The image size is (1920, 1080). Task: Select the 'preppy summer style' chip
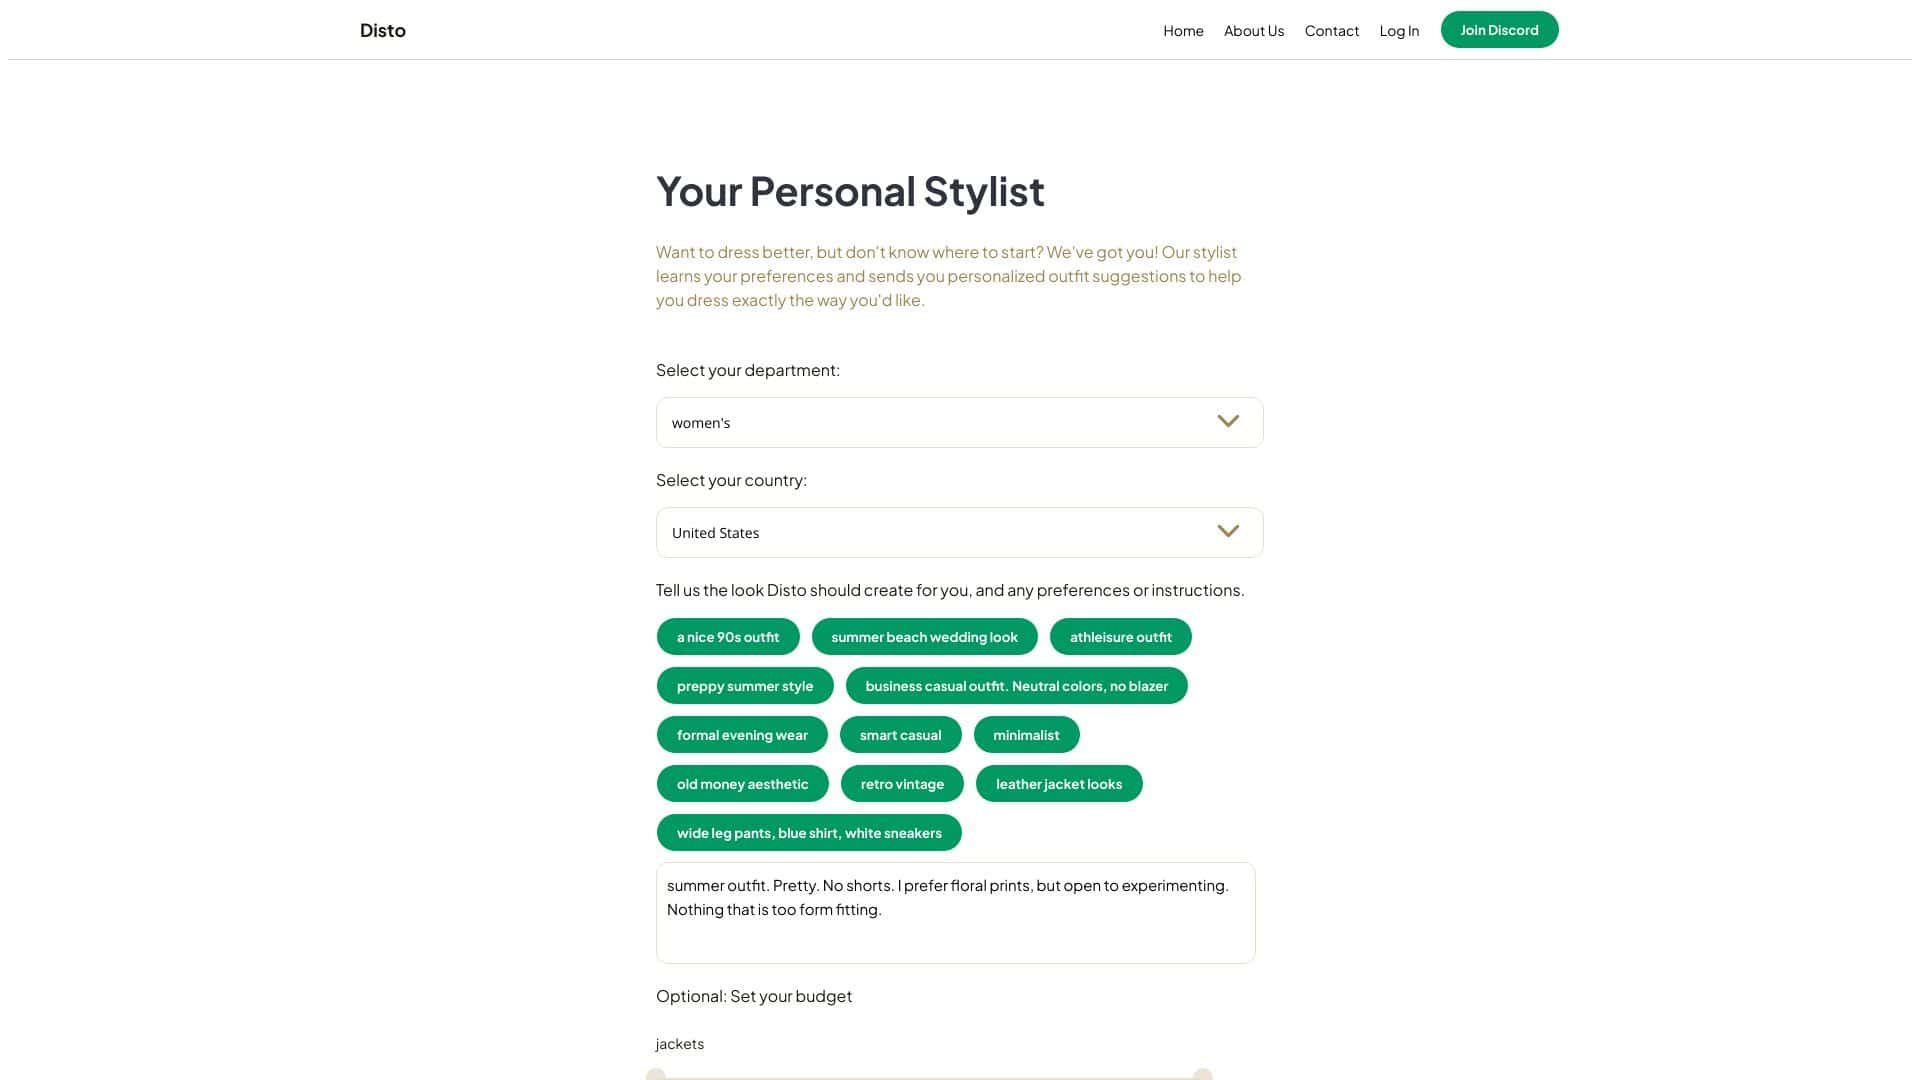point(744,686)
